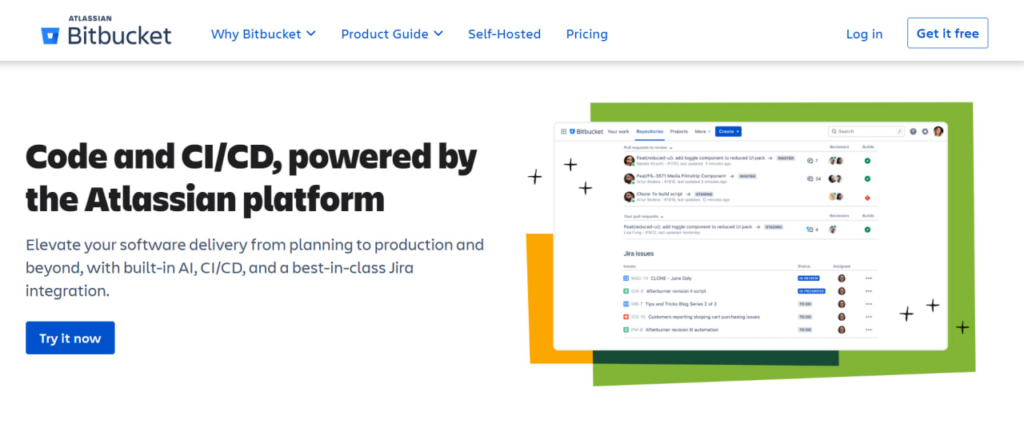Click the green build success icon for the Media Filmstrip Component pull request

point(867,179)
